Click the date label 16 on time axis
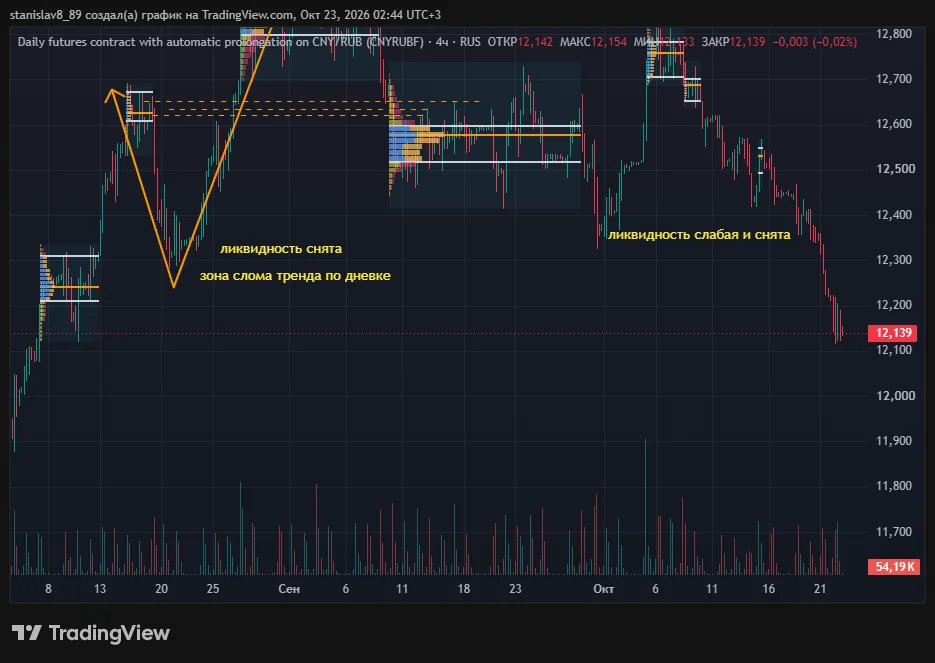 pyautogui.click(x=769, y=589)
